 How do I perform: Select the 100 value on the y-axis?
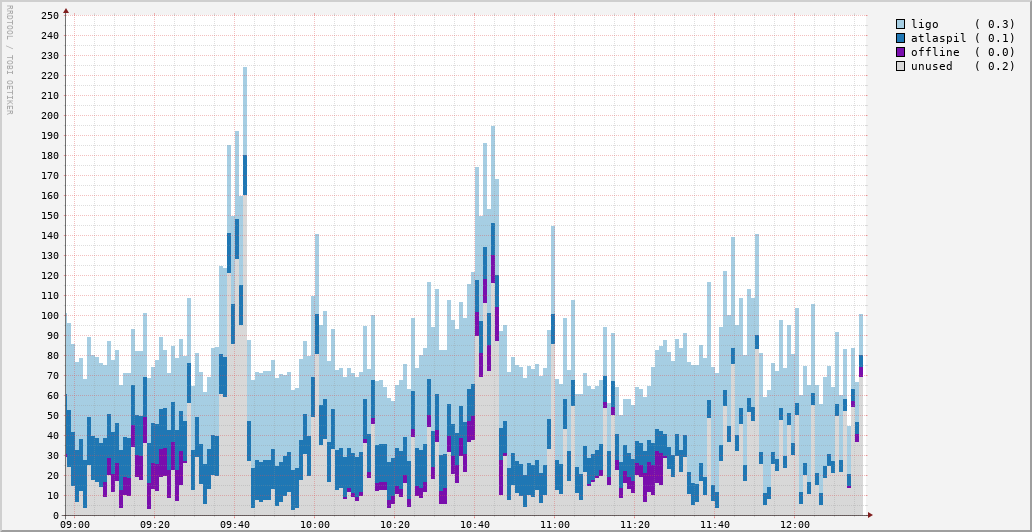click(x=49, y=316)
